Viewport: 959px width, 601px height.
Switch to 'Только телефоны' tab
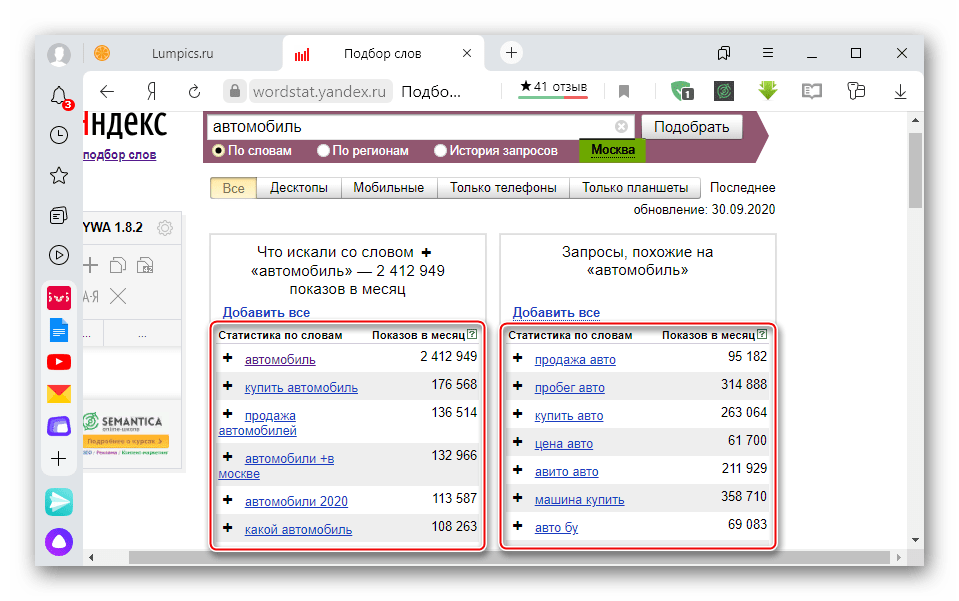point(503,188)
